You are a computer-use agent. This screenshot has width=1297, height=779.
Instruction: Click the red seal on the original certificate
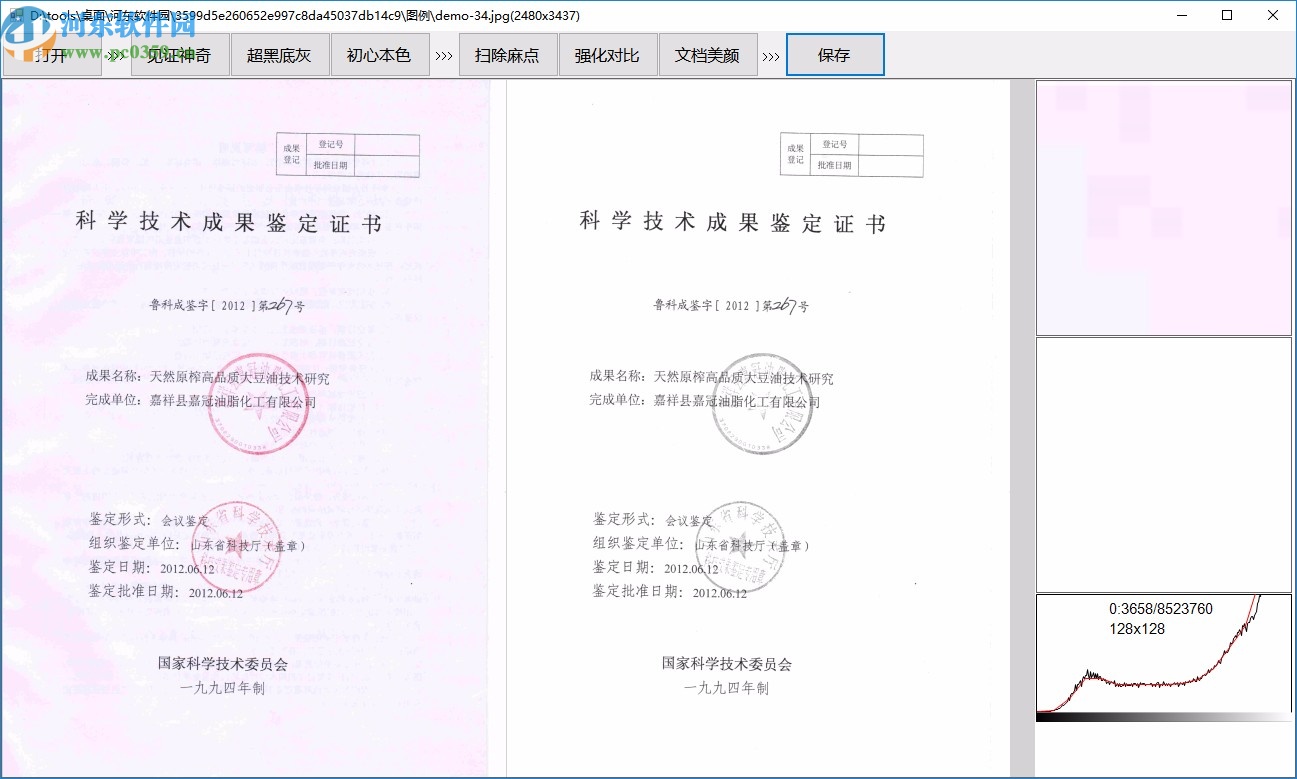(x=258, y=410)
